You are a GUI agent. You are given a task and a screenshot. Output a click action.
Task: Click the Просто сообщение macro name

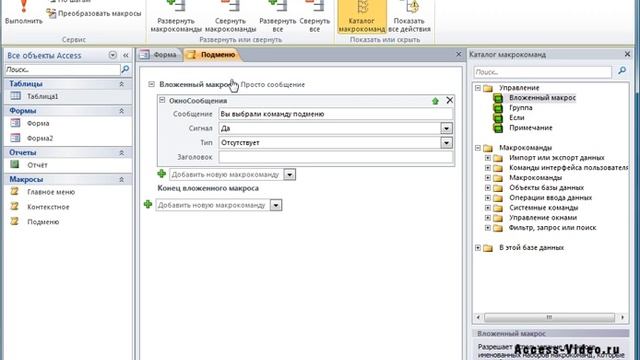click(x=272, y=84)
